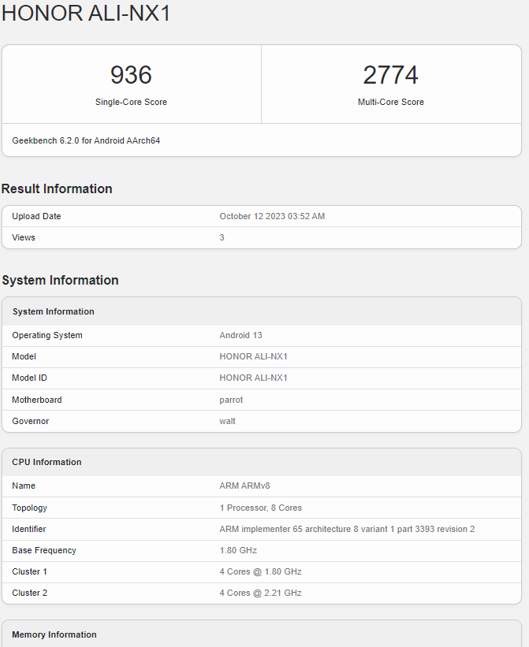Click the Topology label
The width and height of the screenshot is (529, 647).
coord(29,508)
